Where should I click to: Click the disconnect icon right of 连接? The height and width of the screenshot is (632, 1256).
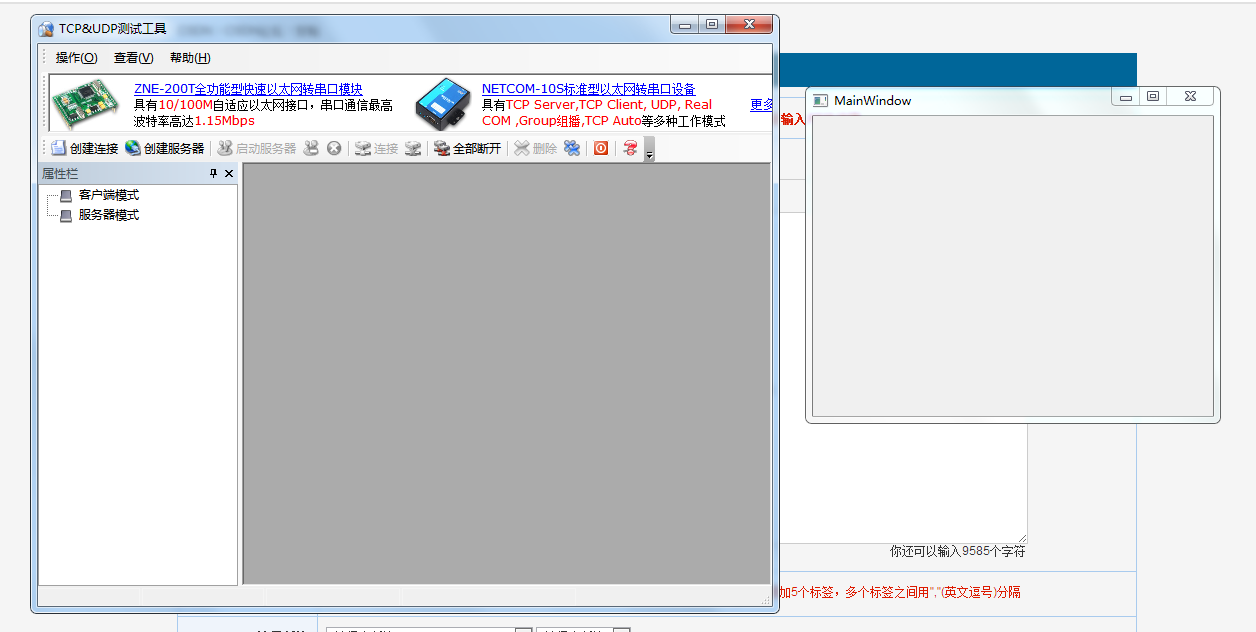tap(413, 148)
